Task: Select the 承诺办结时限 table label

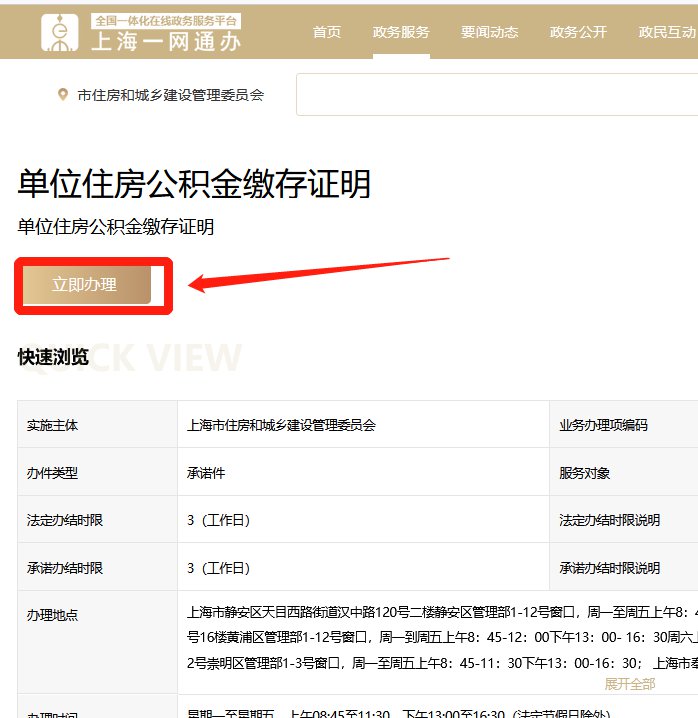Action: [65, 568]
